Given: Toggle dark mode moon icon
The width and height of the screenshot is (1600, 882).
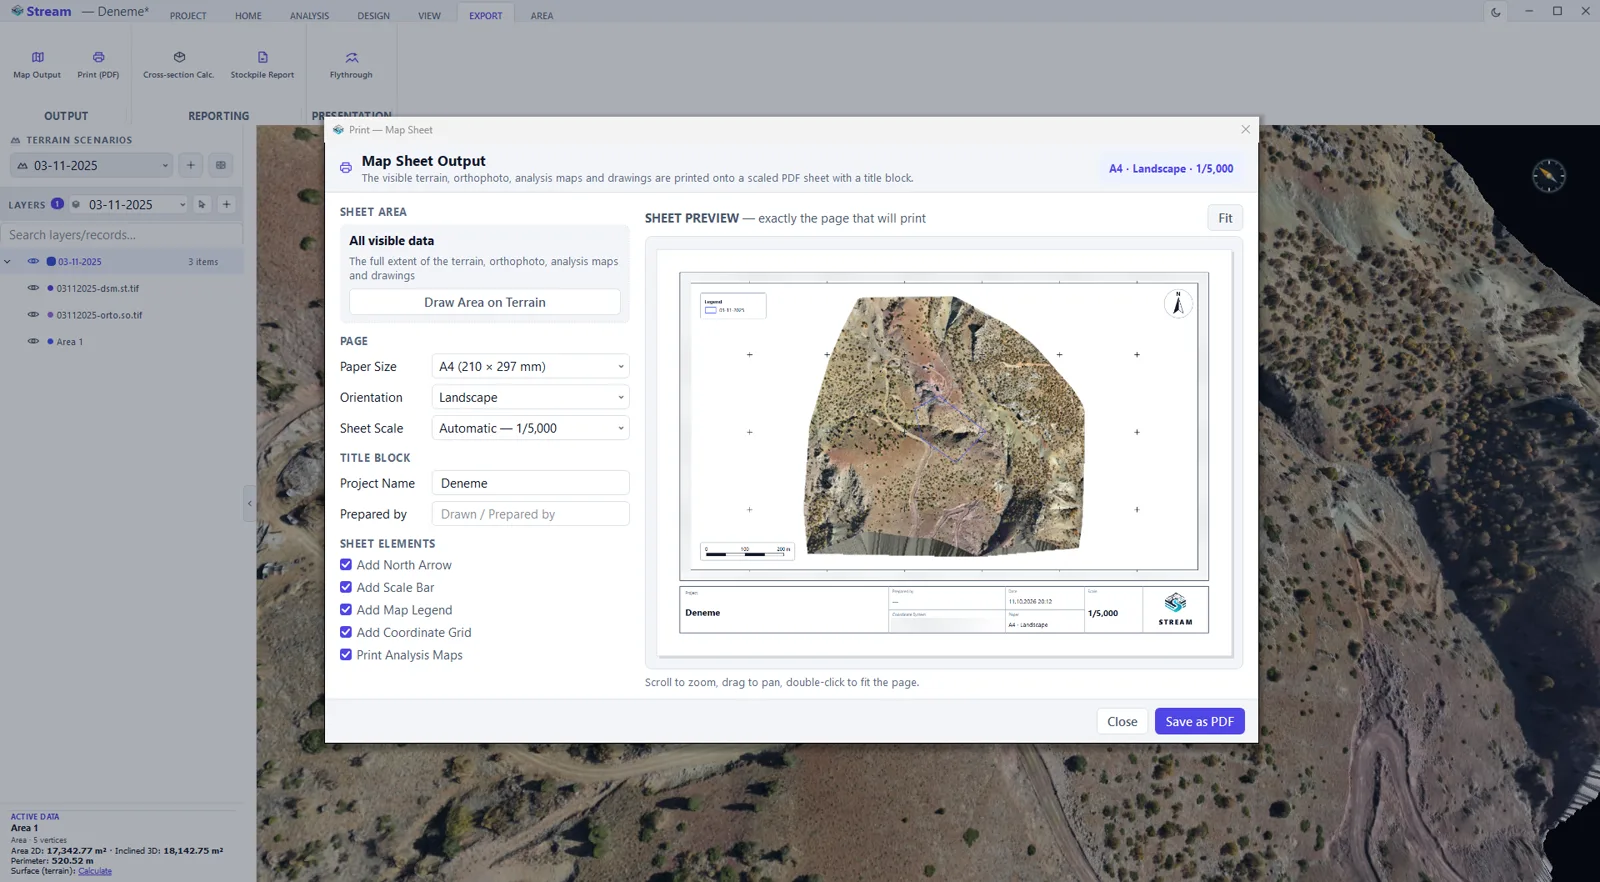Looking at the screenshot, I should 1496,12.
